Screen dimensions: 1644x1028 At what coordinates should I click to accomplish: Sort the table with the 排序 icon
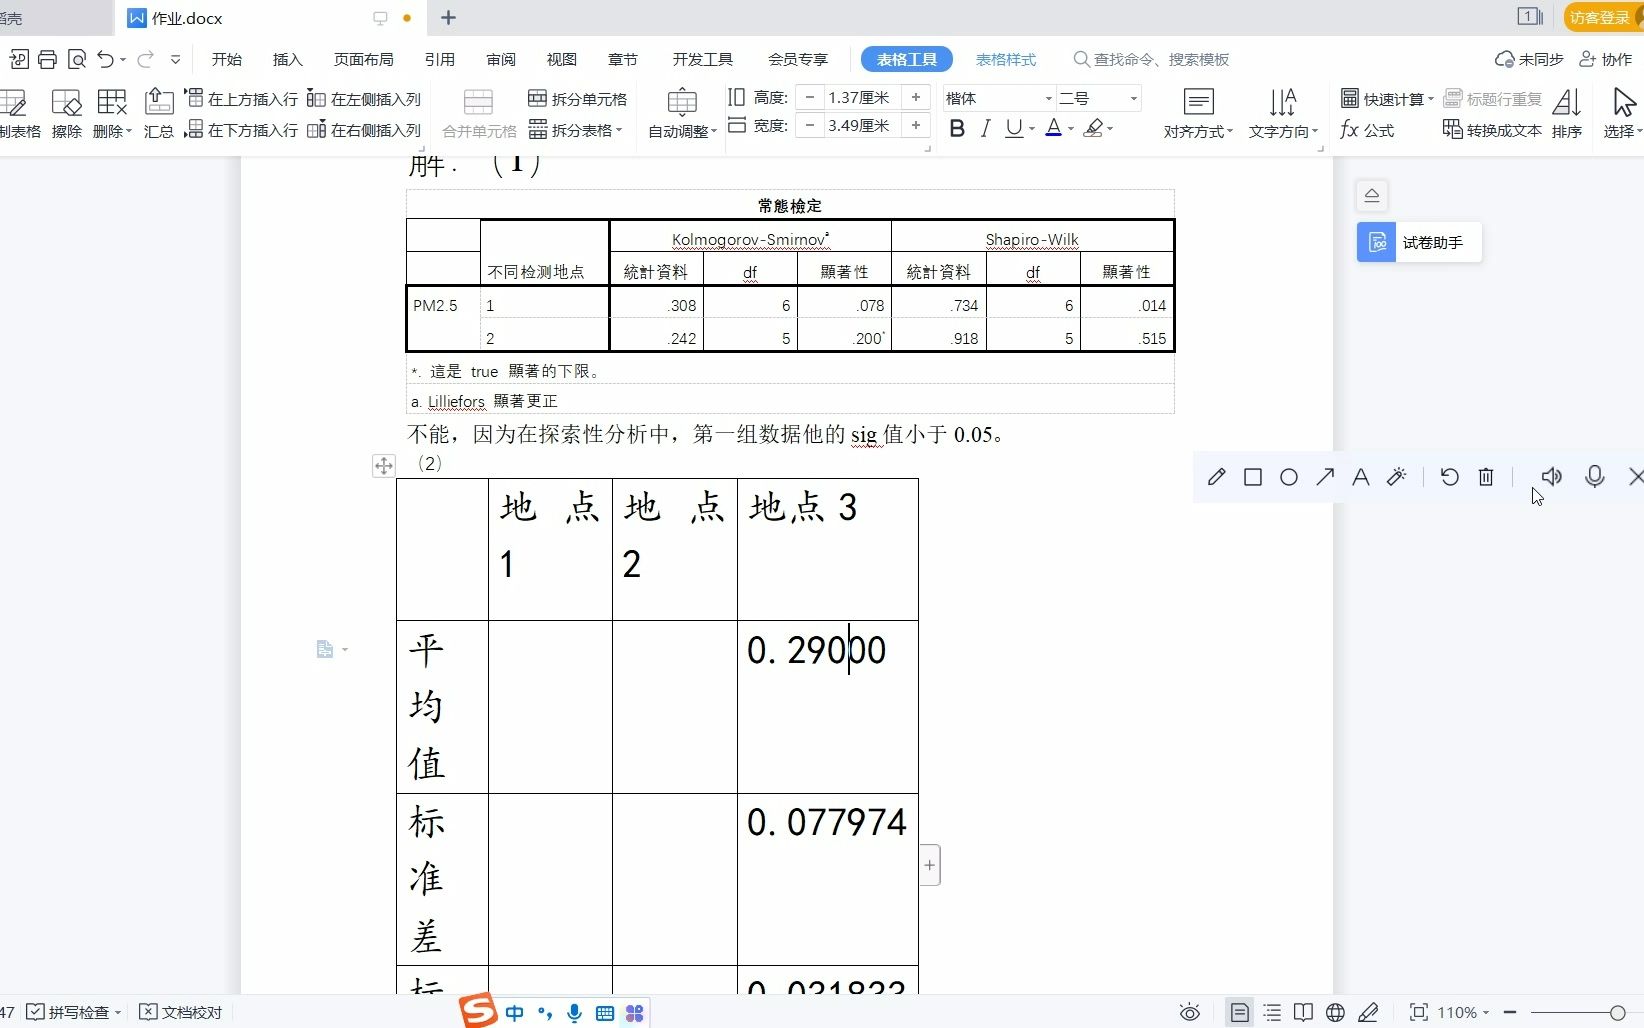(1567, 113)
